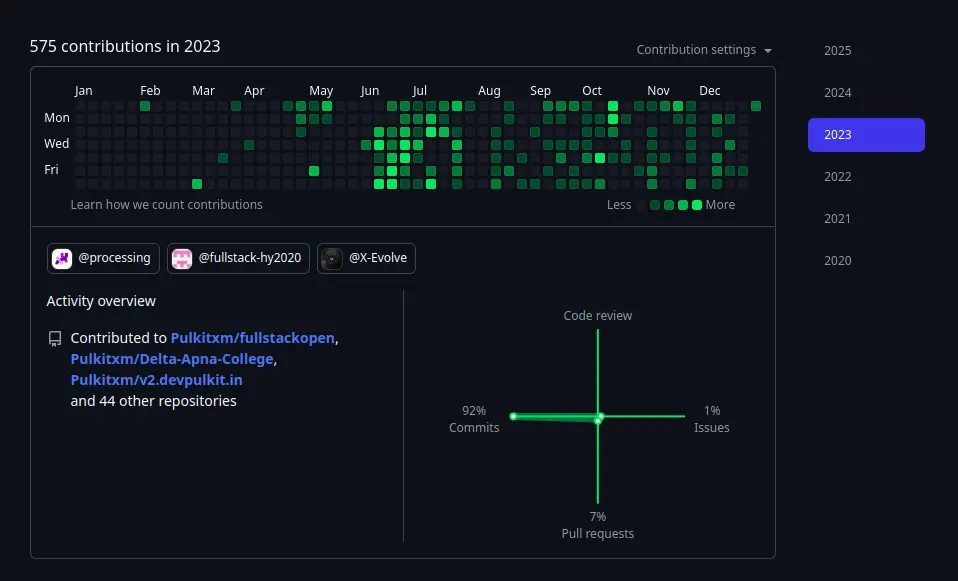This screenshot has width=958, height=581.
Task: Visit the Pulkitxm/v2.devpulkit.in repository
Action: point(156,380)
